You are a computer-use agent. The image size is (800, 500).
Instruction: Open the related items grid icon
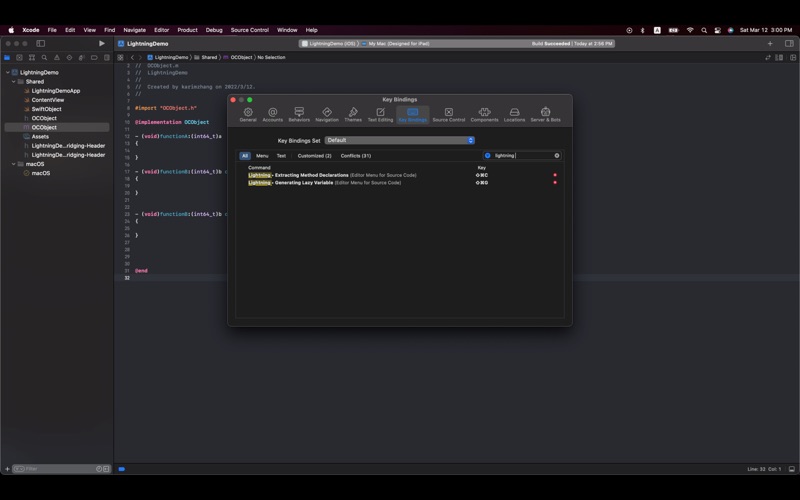[x=120, y=58]
